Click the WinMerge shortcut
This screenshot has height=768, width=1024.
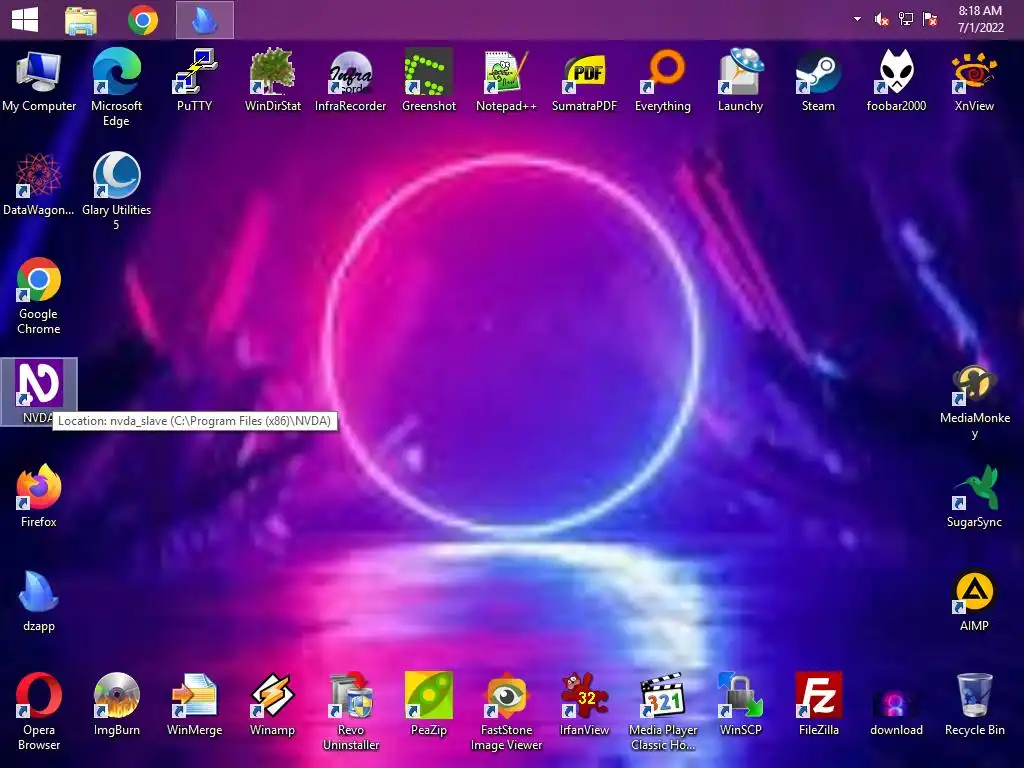[x=195, y=705]
